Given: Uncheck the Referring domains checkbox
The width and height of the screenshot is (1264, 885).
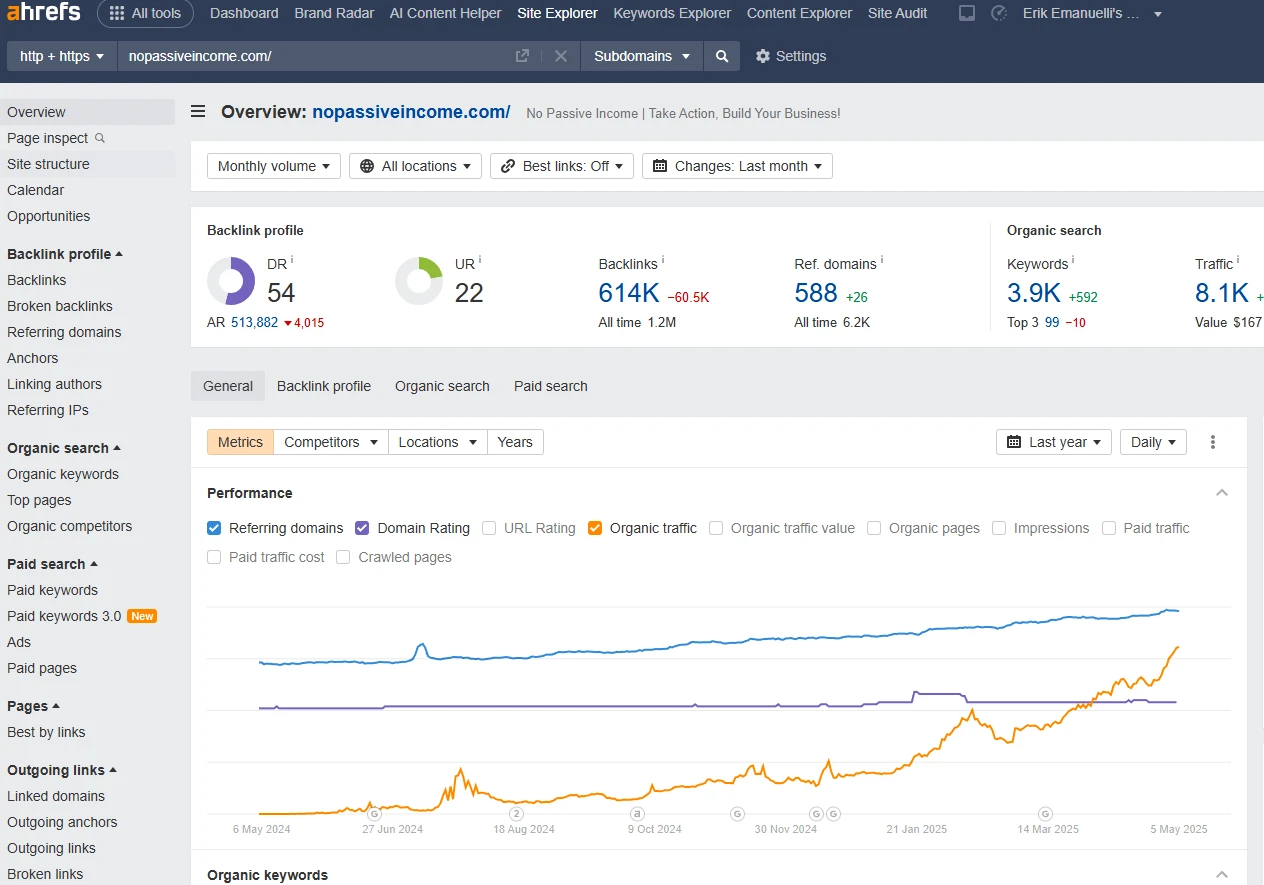Looking at the screenshot, I should 214,528.
